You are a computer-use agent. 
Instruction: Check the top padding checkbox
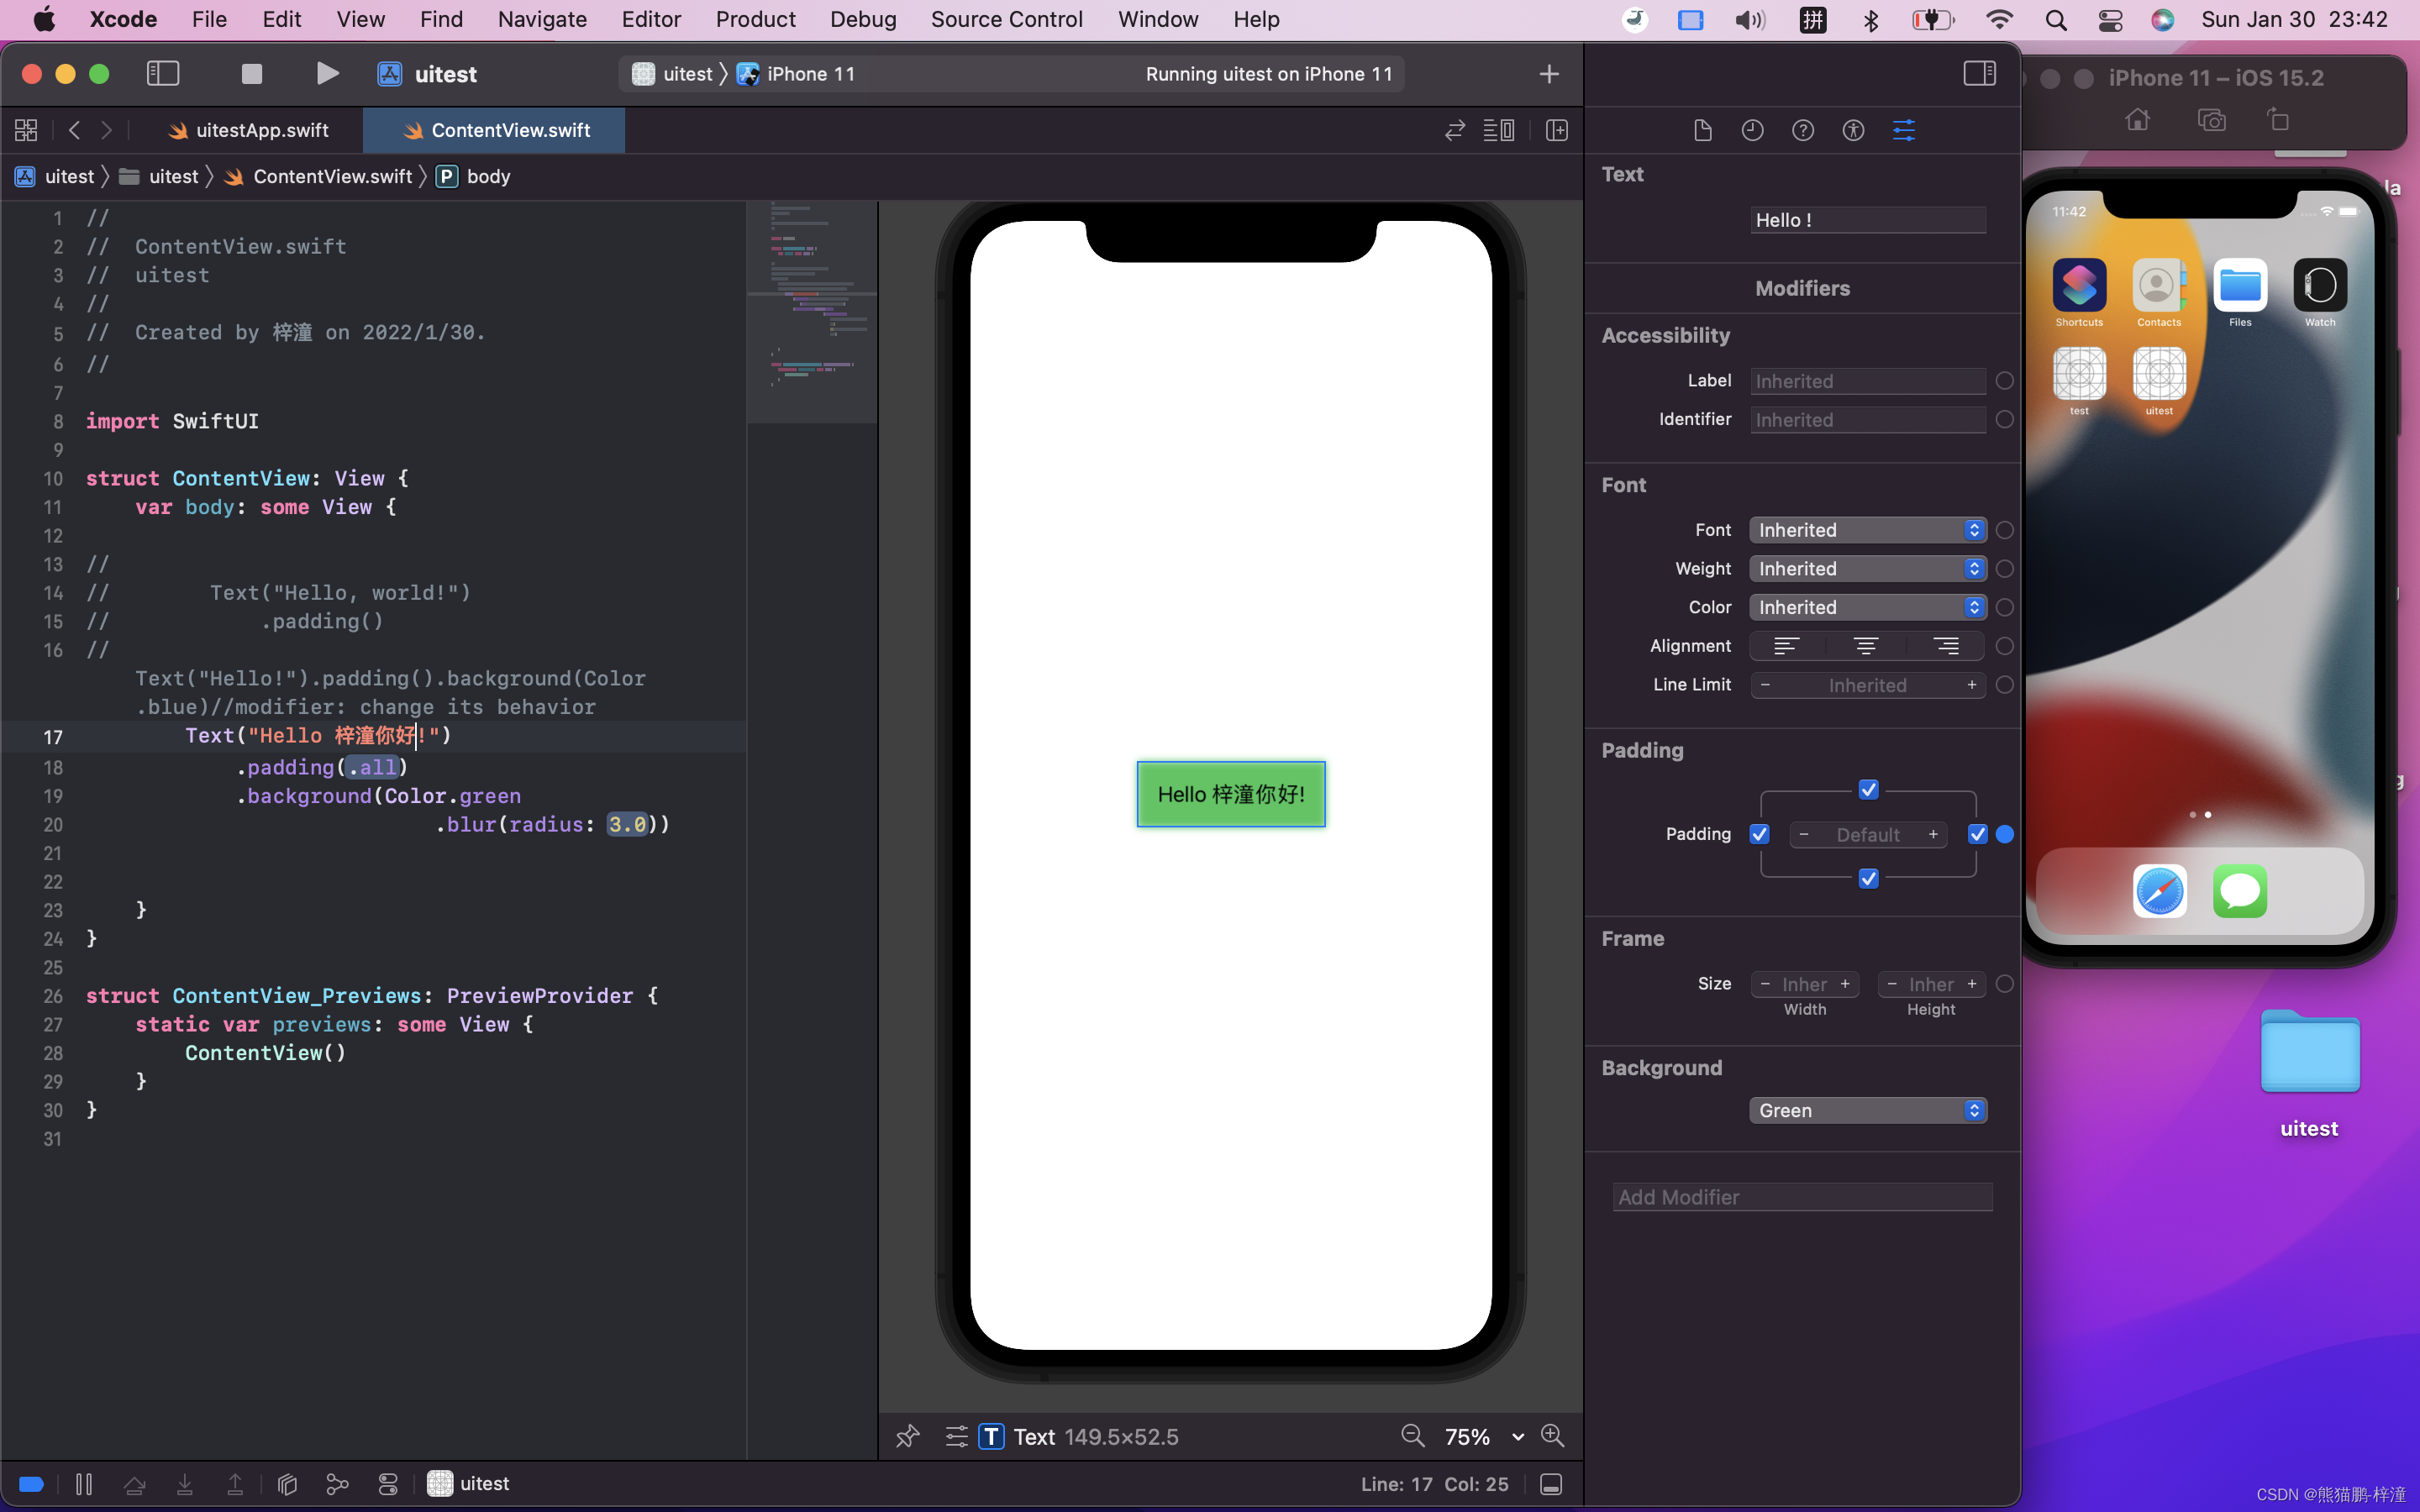(1869, 789)
